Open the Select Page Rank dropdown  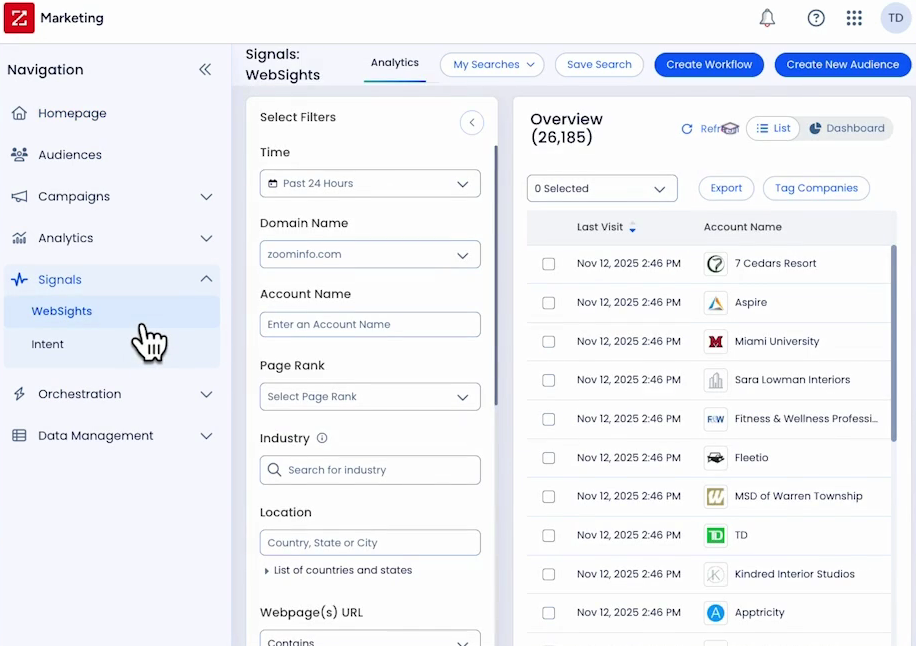(x=370, y=397)
